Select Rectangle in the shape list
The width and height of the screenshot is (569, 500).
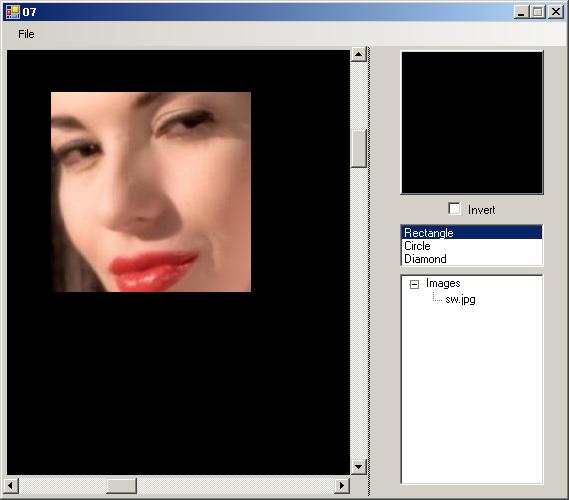471,233
